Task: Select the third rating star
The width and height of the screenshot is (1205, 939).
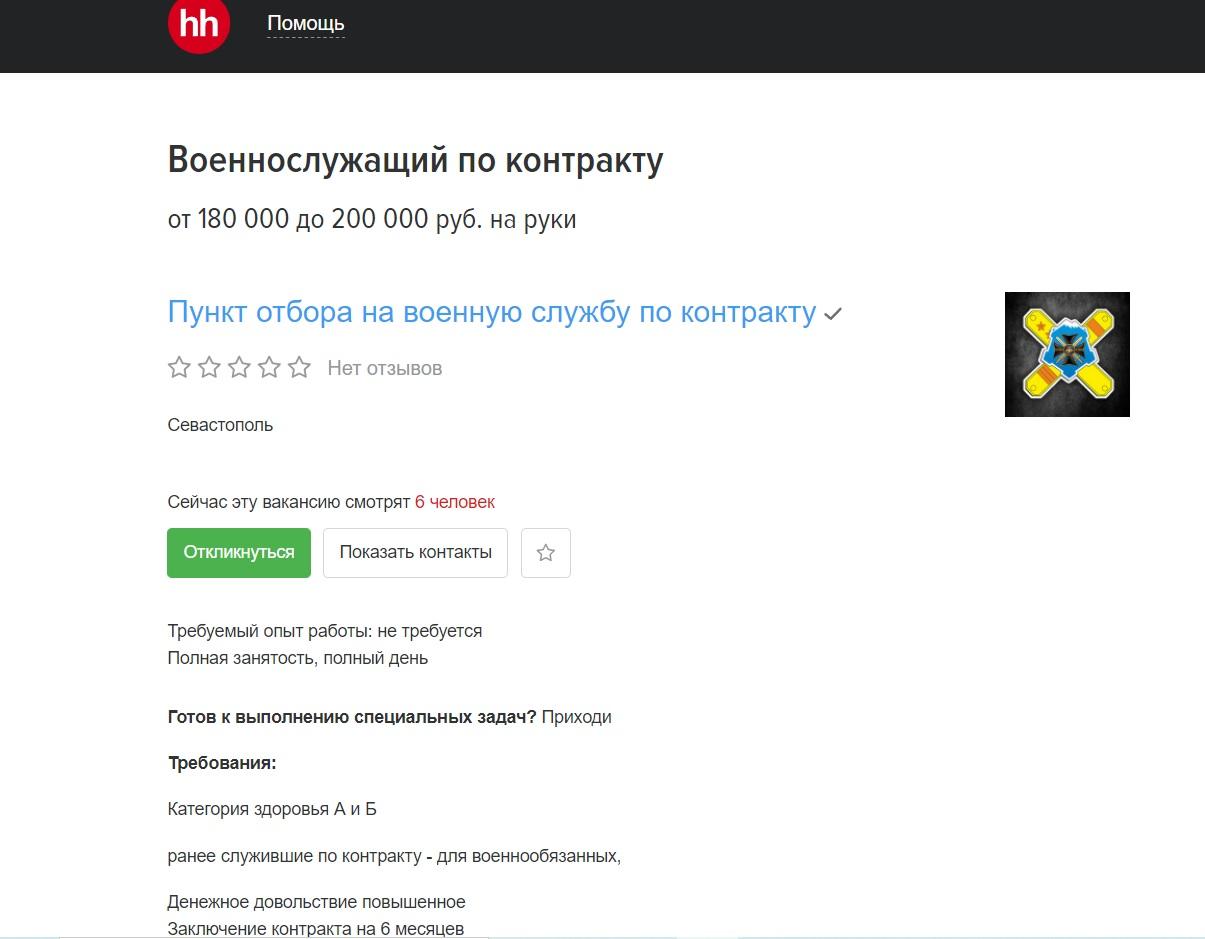Action: pyautogui.click(x=239, y=368)
